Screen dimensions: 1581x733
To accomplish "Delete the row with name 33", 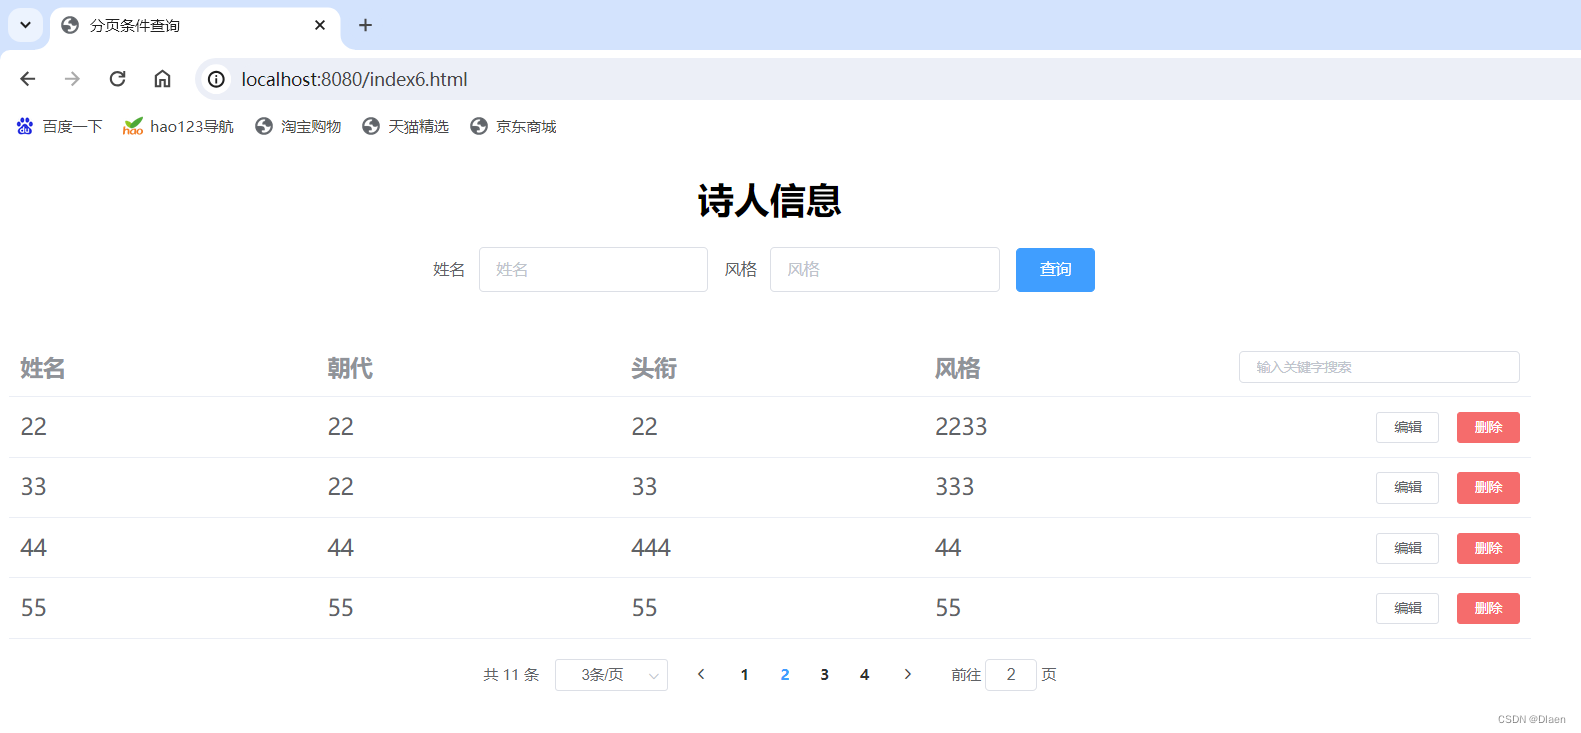I will tap(1488, 488).
